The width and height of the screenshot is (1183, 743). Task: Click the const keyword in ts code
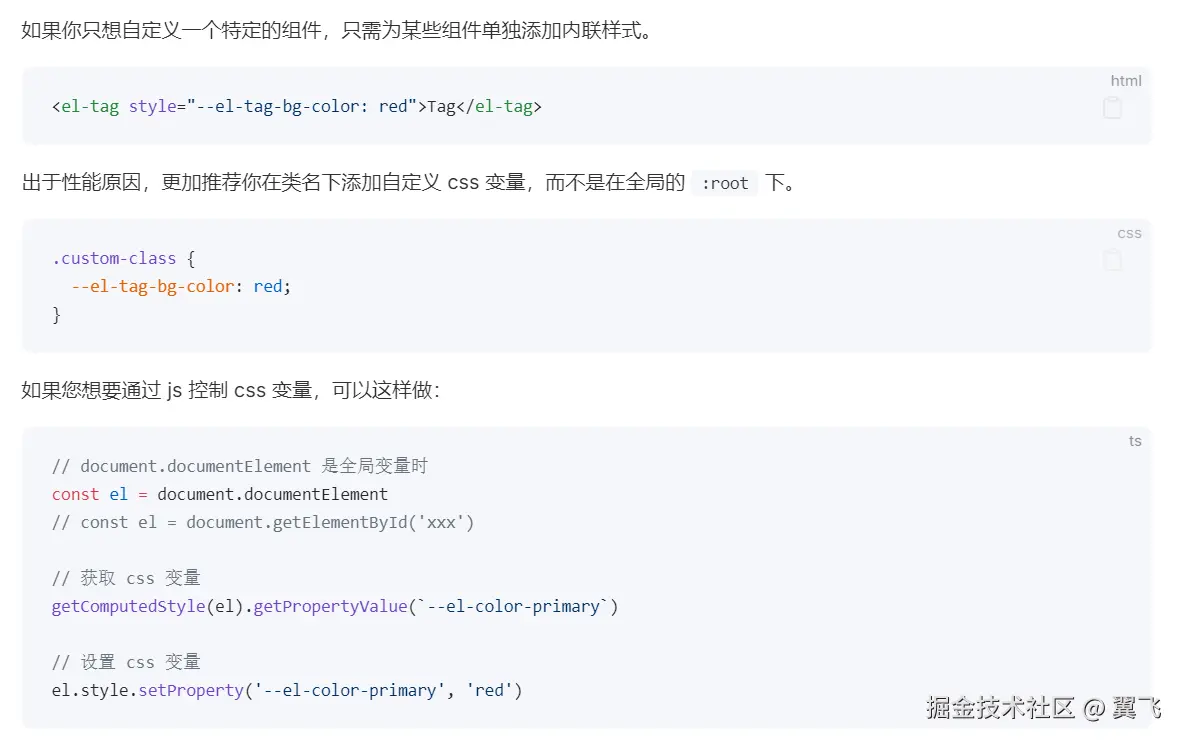[x=75, y=494]
